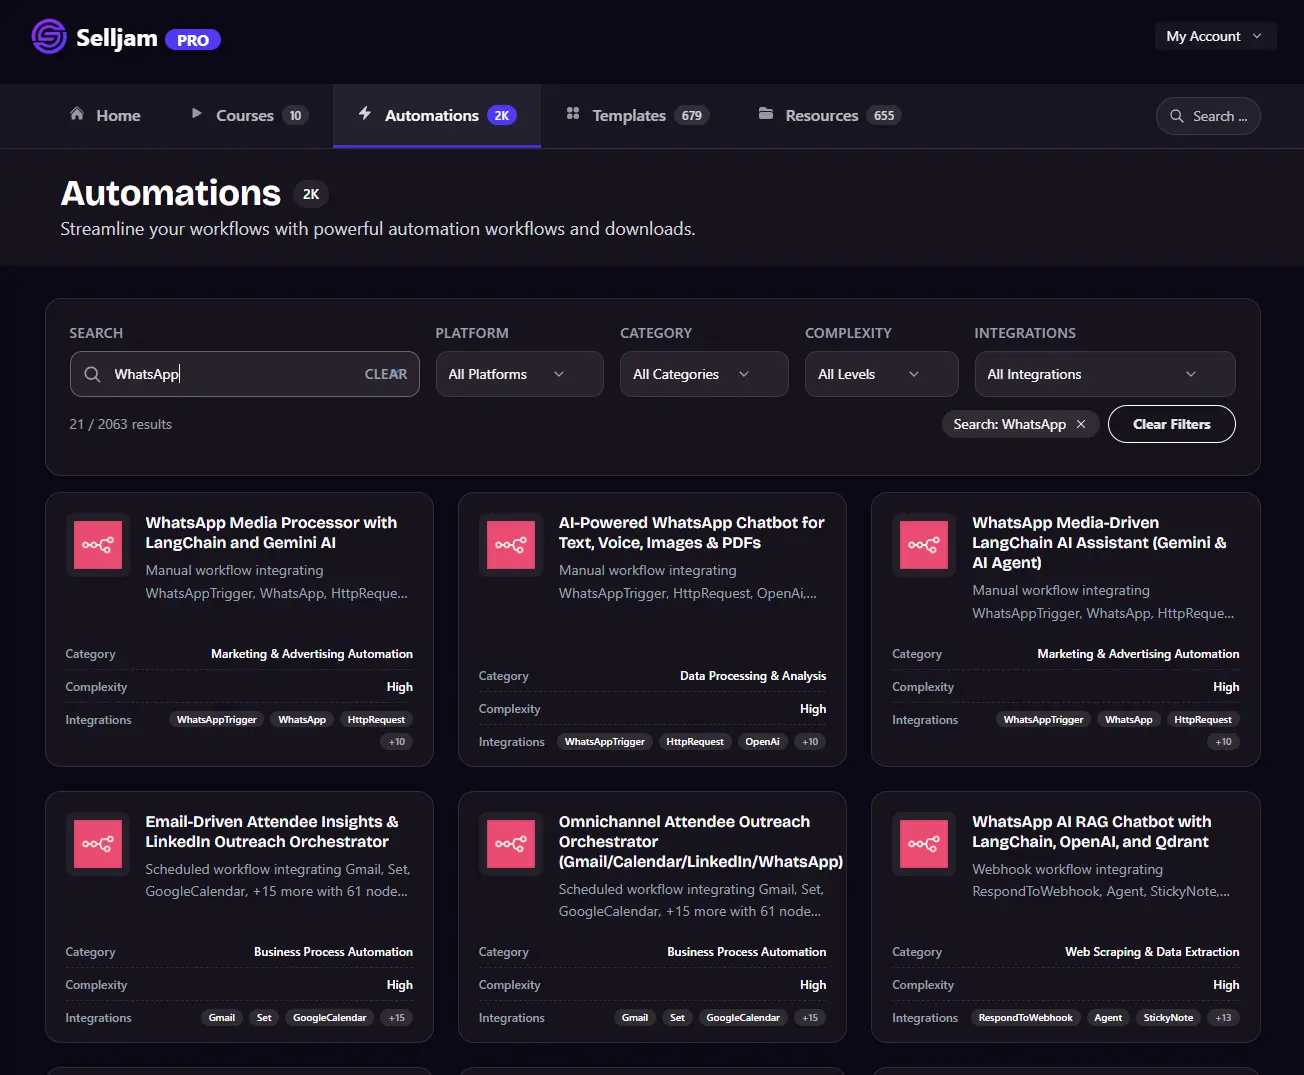Click Gmail tag in Email-Driven Attendee Insights card

tap(222, 1018)
